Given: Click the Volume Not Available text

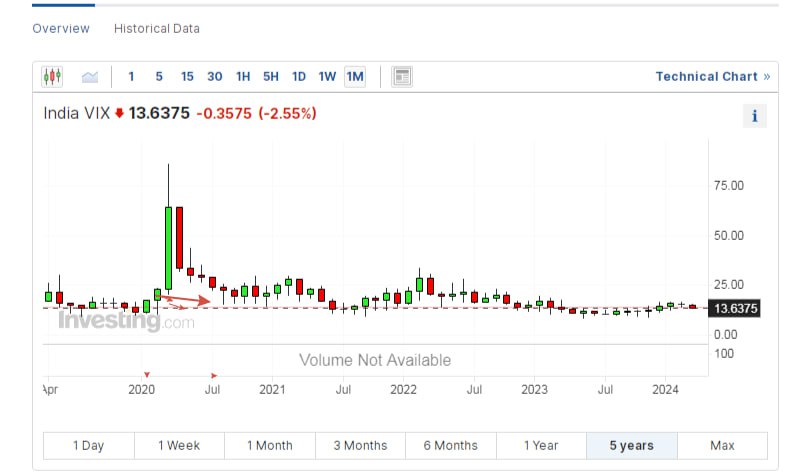Looking at the screenshot, I should click(375, 360).
